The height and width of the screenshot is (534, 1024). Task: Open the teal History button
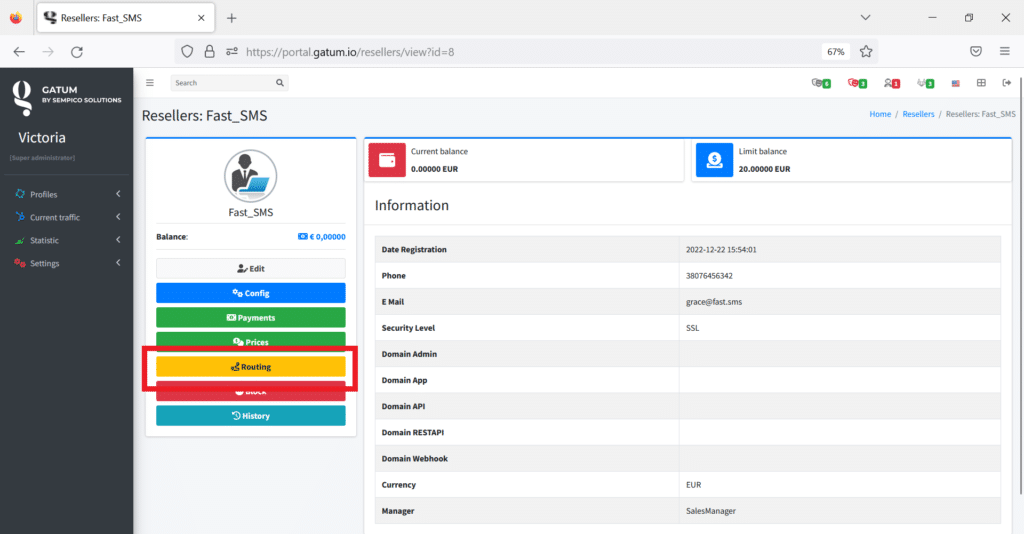pyautogui.click(x=251, y=416)
